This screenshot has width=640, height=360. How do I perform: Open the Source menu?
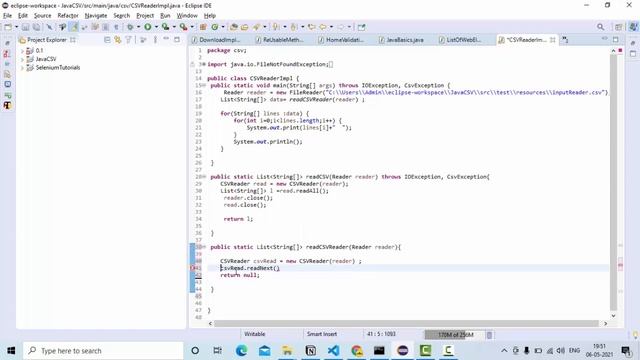click(x=42, y=16)
